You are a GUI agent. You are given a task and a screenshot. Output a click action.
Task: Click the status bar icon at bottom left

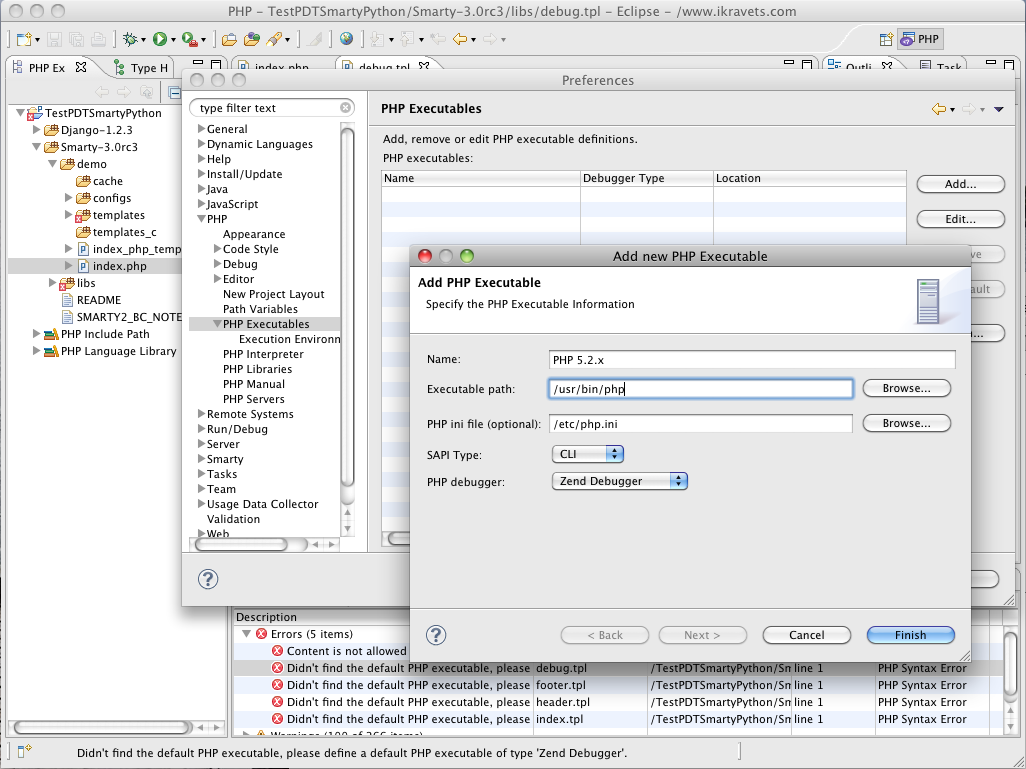[x=24, y=751]
